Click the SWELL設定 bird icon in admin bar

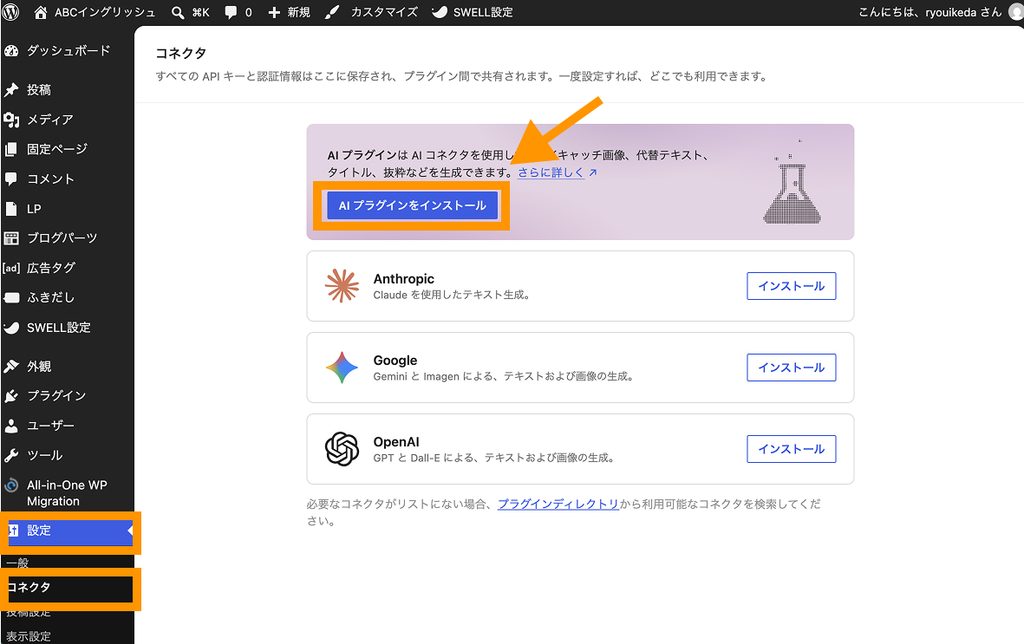pos(440,12)
